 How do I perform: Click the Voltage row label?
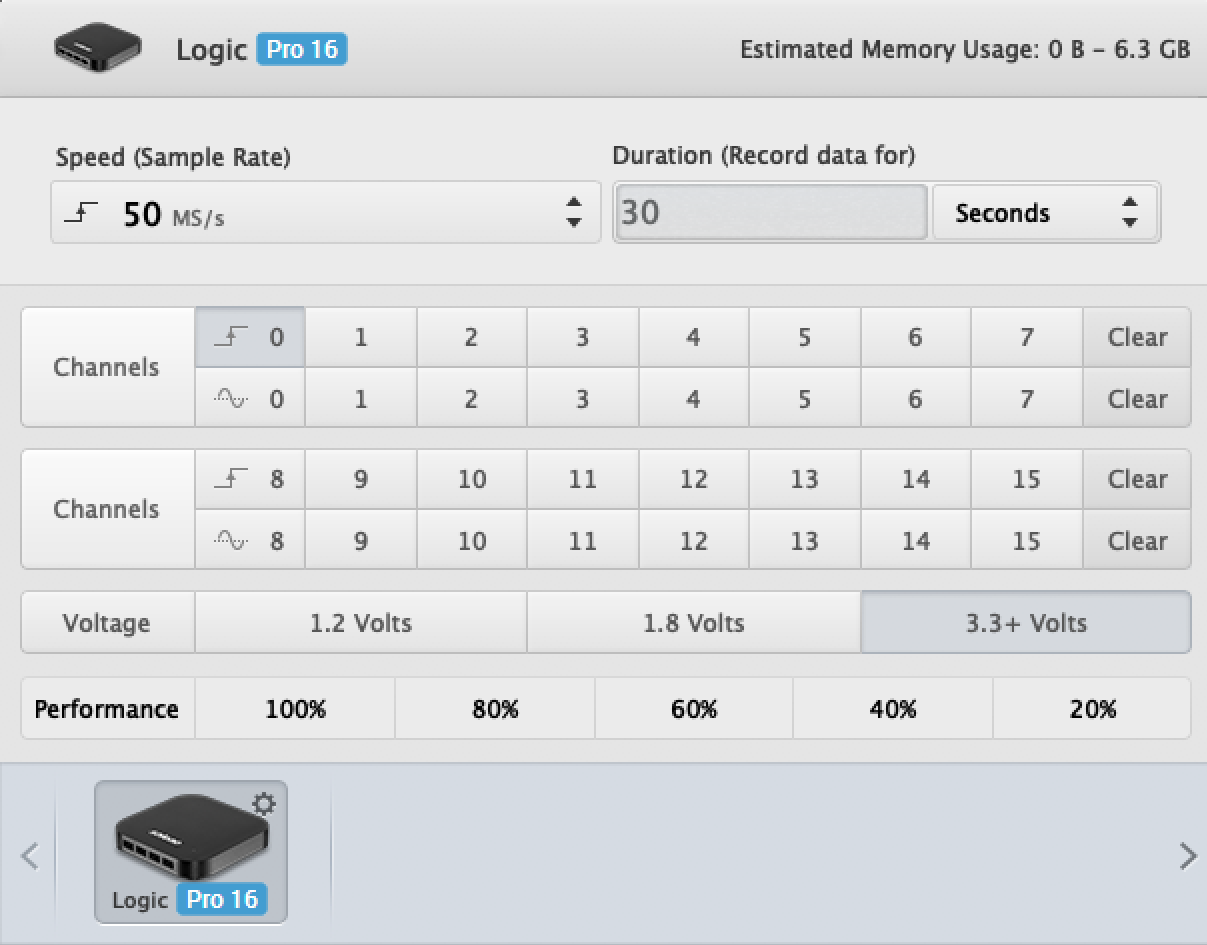click(107, 623)
